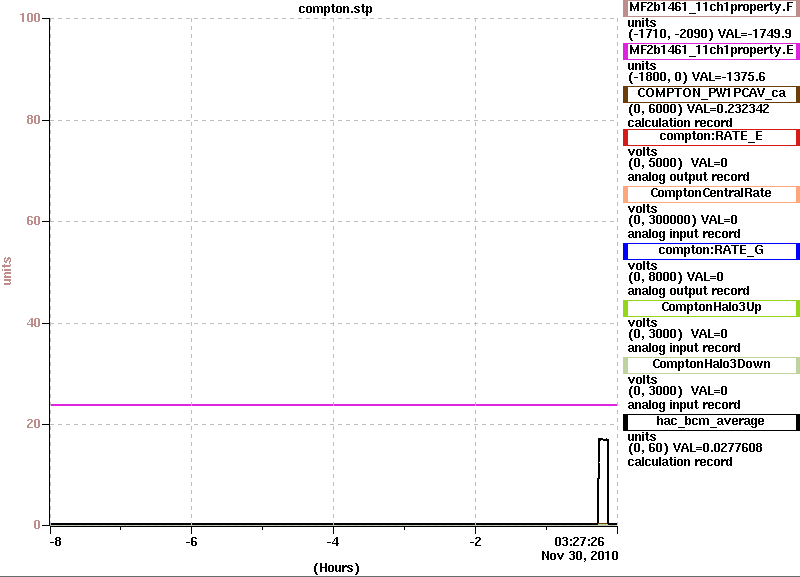Select the ComptonHalo3Up legend entry
Image resolution: width=800 pixels, height=577 pixels.
pos(711,307)
